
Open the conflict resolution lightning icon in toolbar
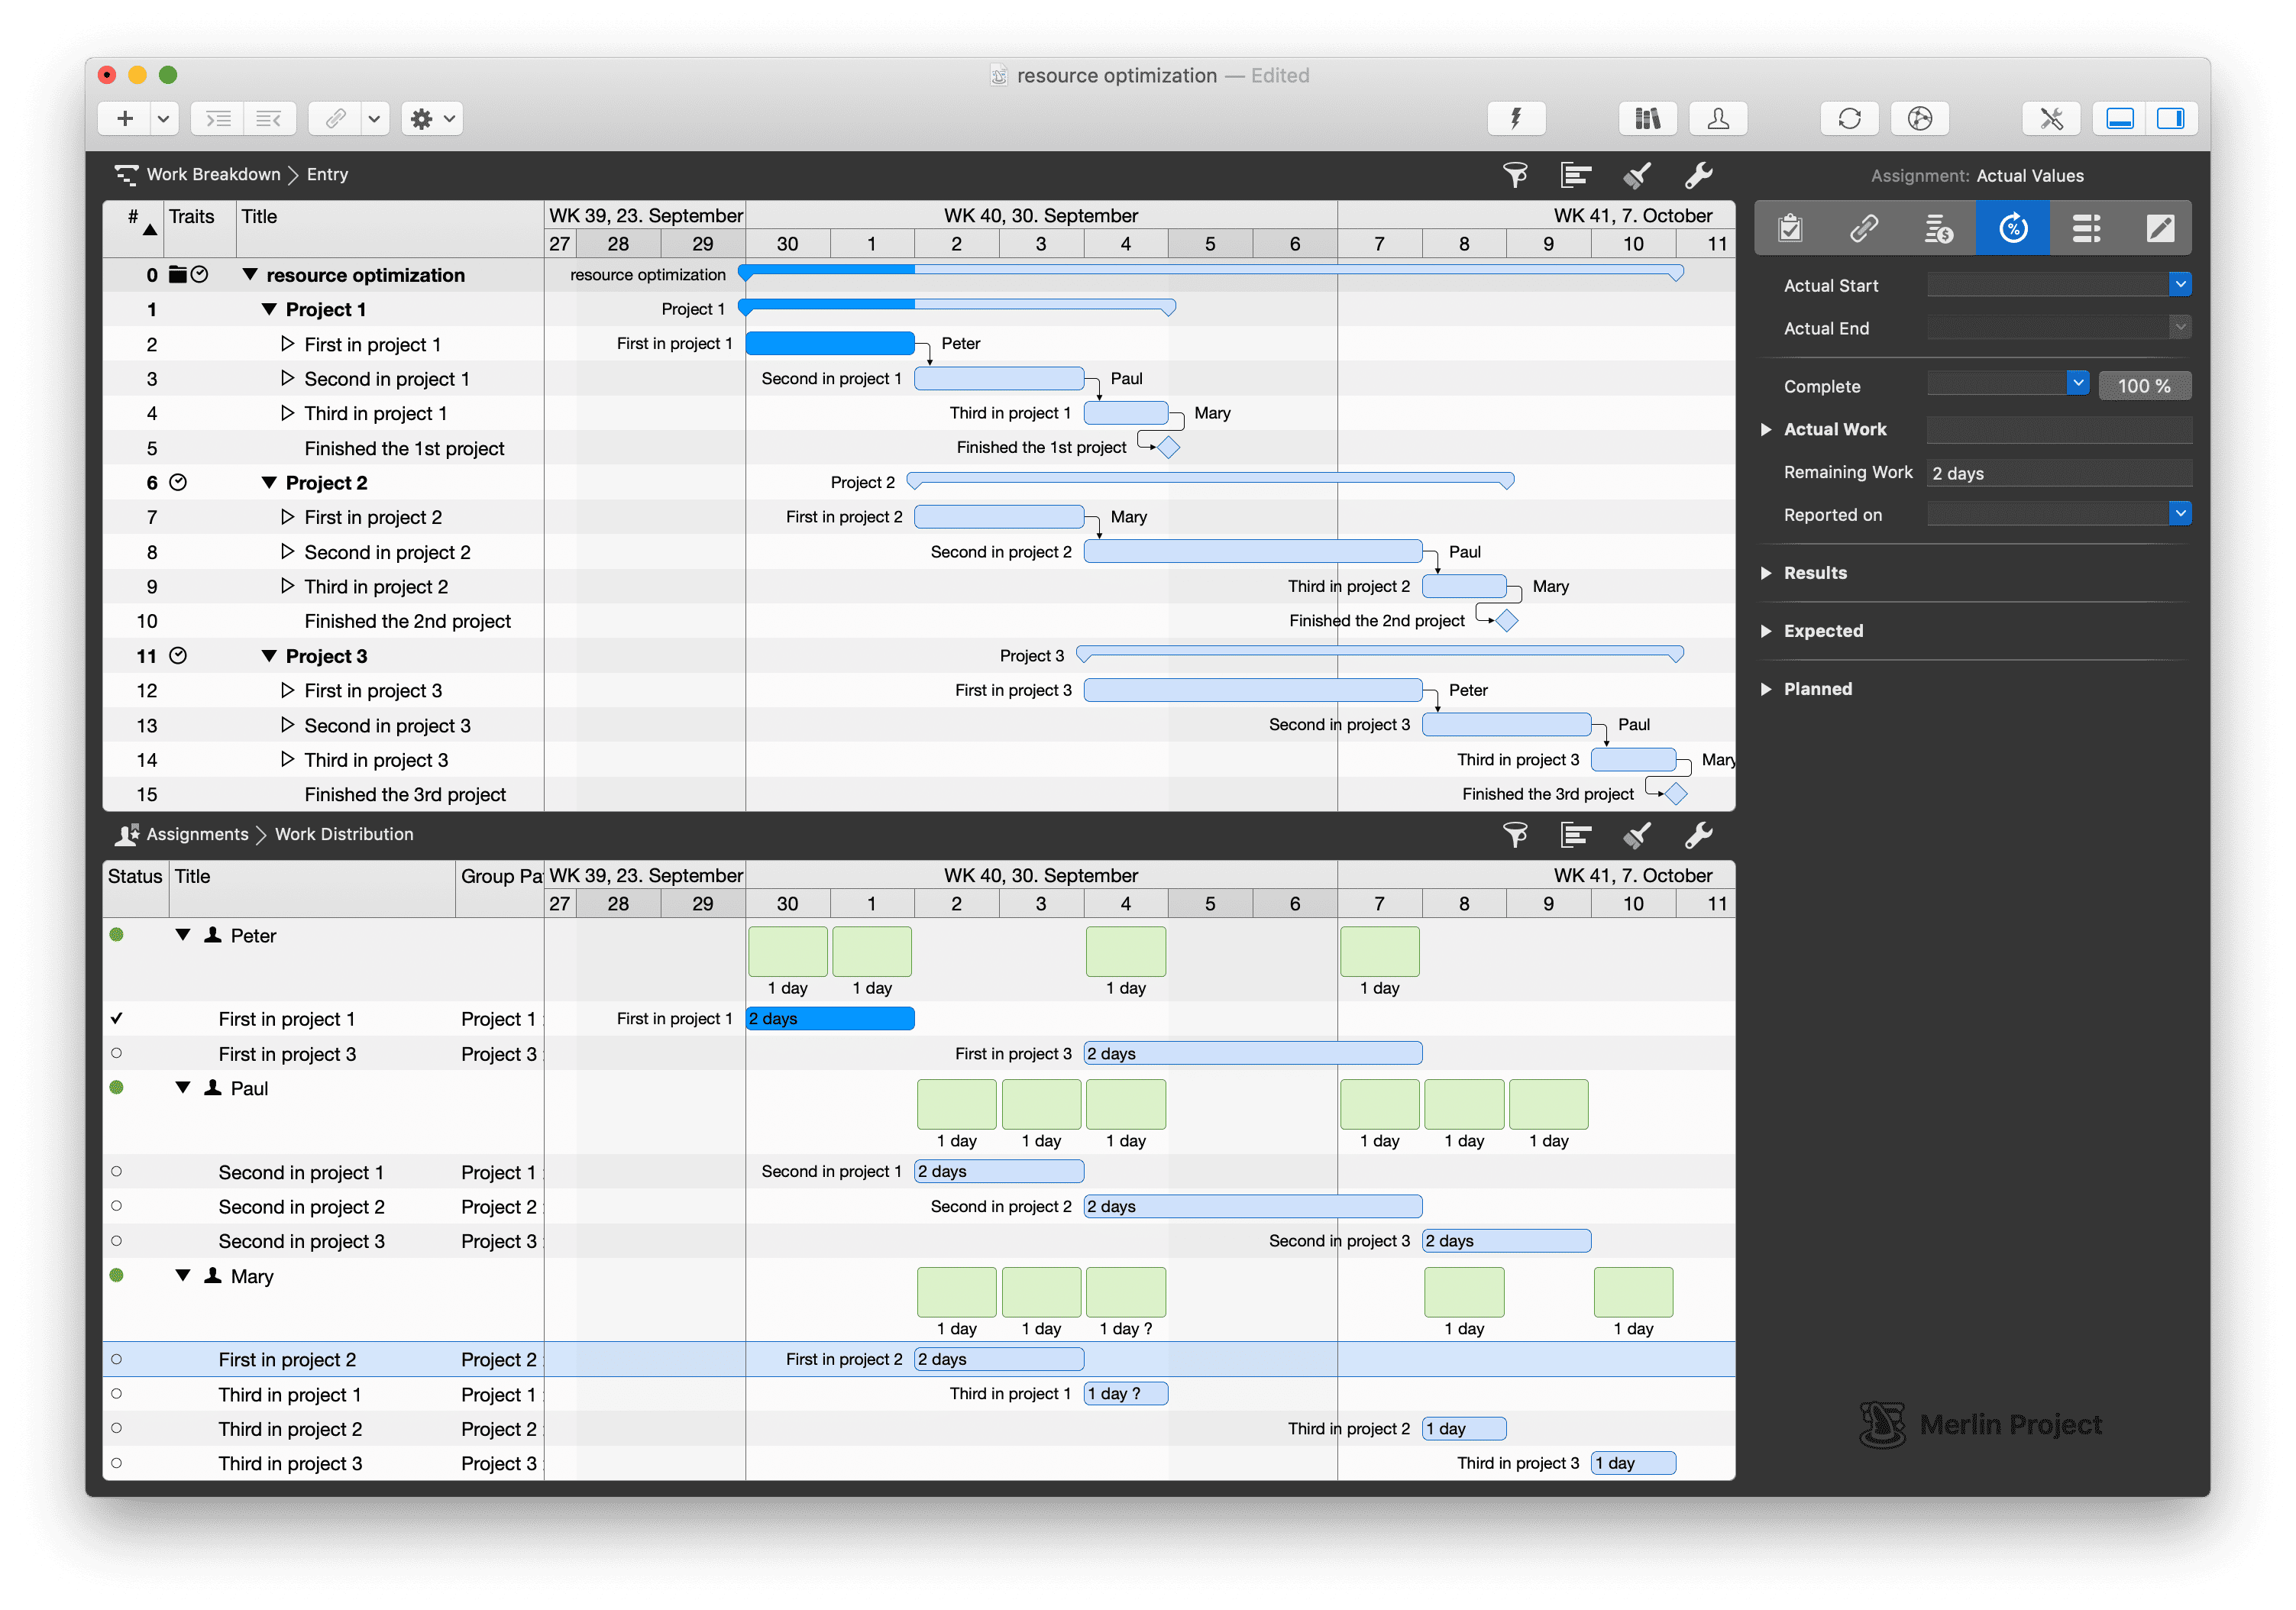pyautogui.click(x=1516, y=118)
